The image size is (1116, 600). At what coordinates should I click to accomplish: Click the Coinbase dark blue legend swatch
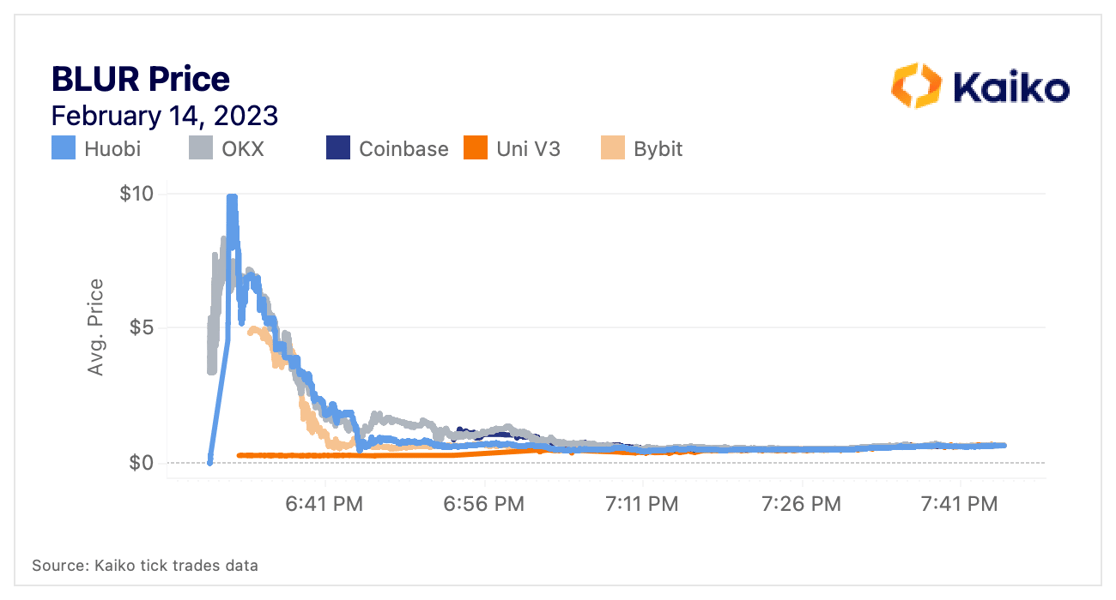click(338, 149)
